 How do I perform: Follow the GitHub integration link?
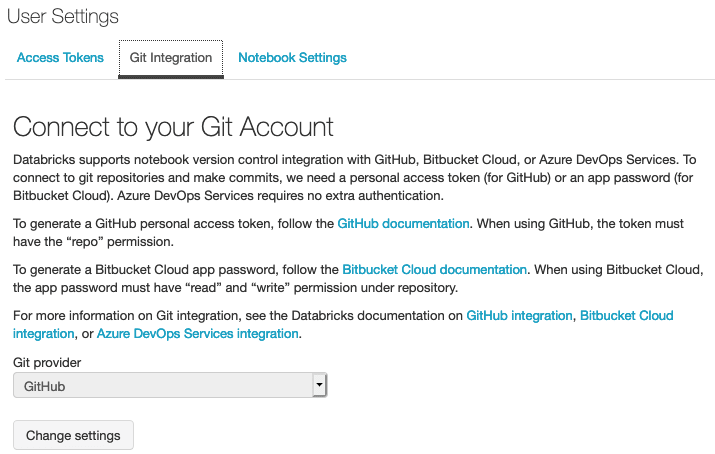(x=519, y=316)
